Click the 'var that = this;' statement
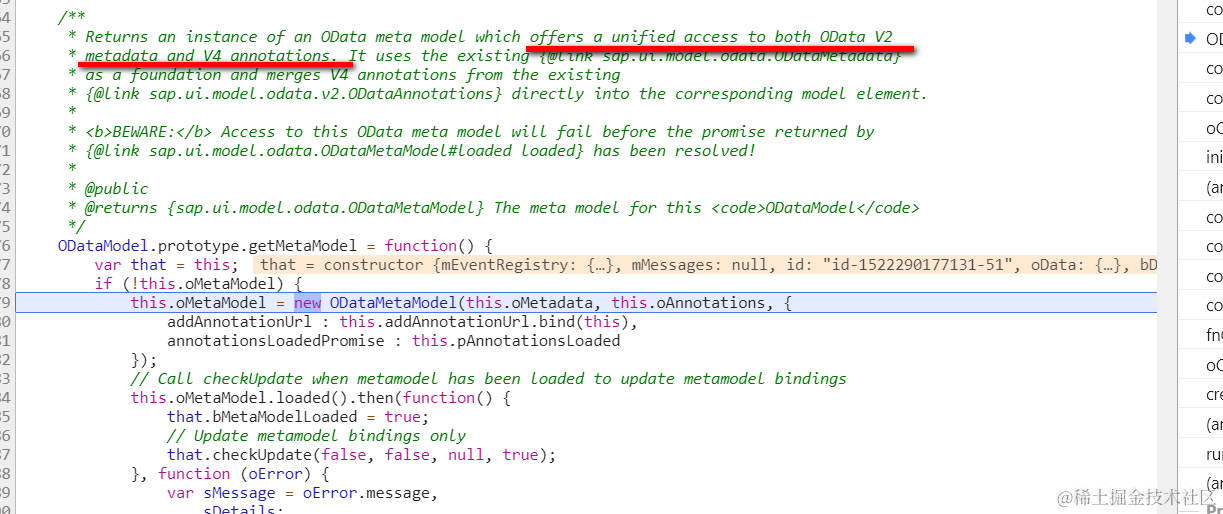Image resolution: width=1223 pixels, height=514 pixels. [166, 264]
